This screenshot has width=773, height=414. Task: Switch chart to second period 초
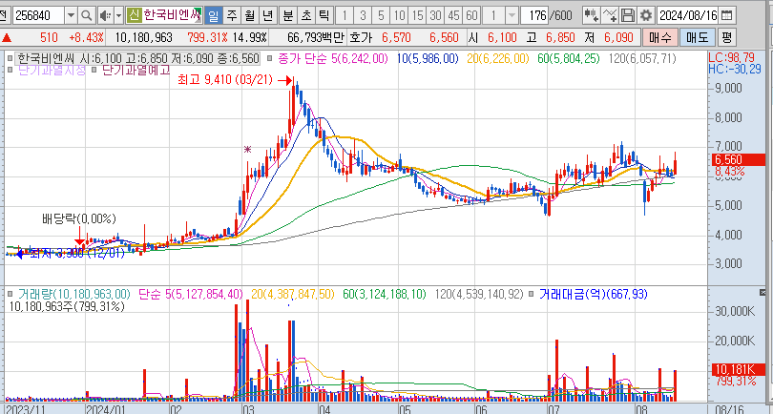[x=306, y=16]
